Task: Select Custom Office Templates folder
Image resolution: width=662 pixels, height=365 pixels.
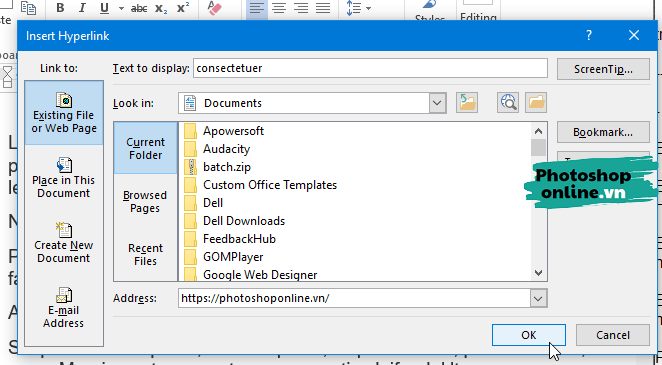Action: pos(260,185)
